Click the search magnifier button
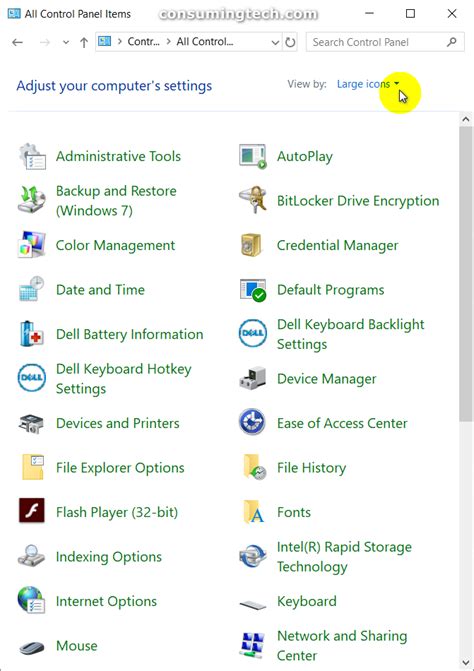 452,42
